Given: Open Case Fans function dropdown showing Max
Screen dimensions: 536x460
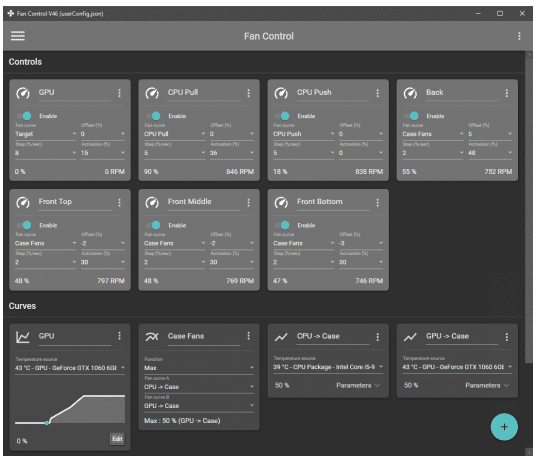Looking at the screenshot, I should coord(199,368).
